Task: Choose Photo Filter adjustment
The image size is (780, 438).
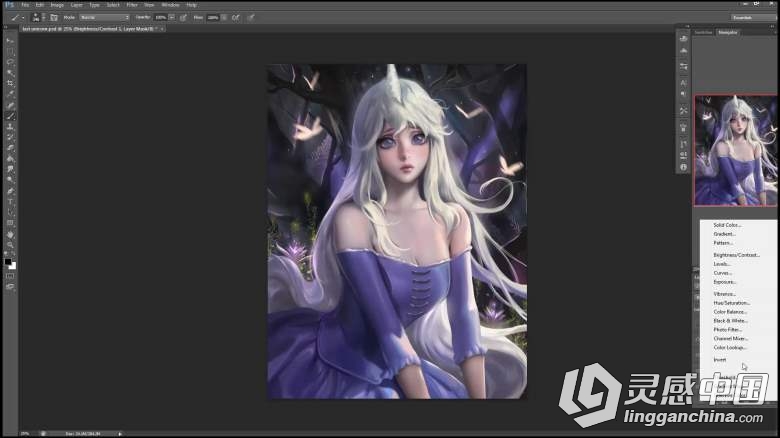Action: coord(727,329)
